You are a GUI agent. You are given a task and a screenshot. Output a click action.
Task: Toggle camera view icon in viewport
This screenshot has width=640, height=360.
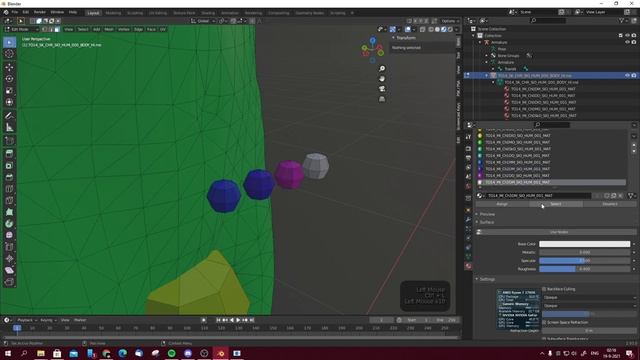382,89
